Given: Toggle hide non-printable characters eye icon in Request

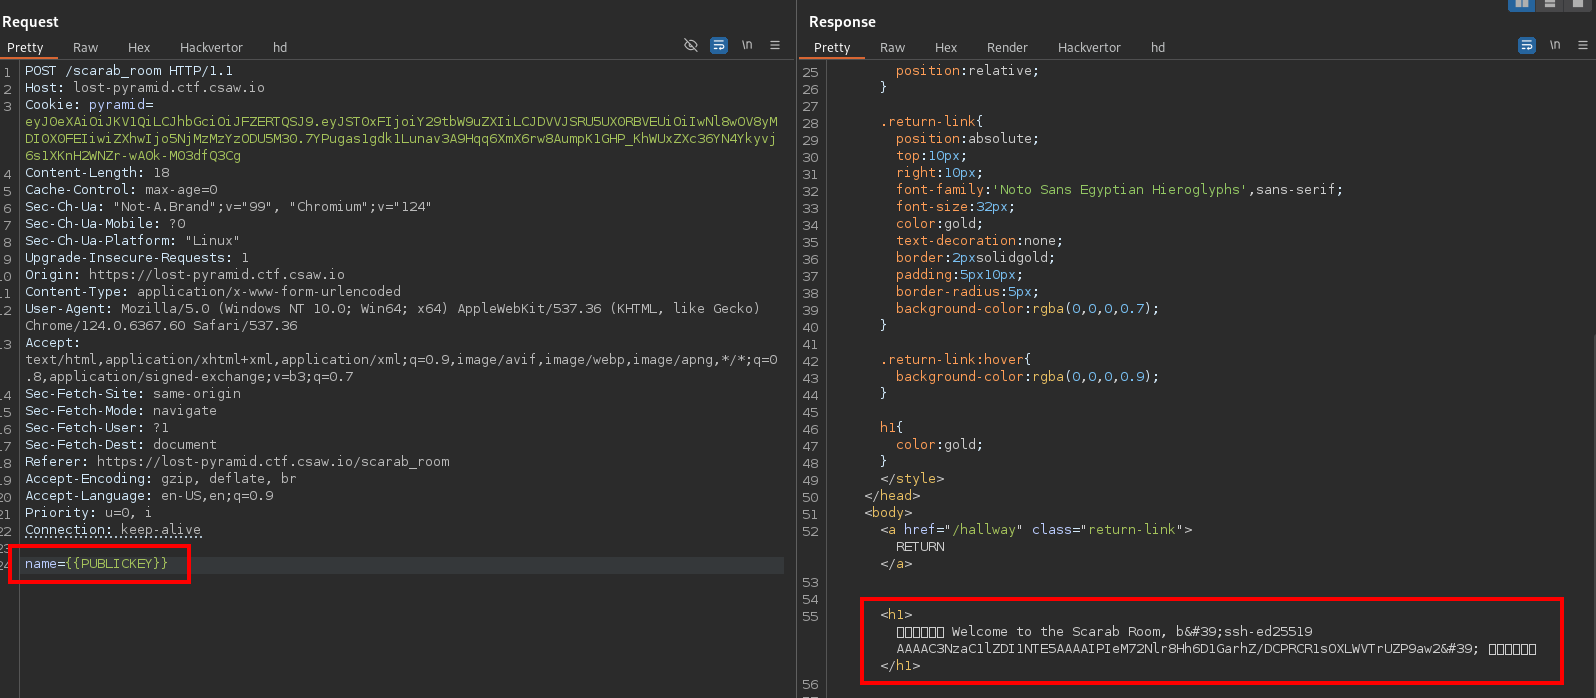Looking at the screenshot, I should [690, 45].
